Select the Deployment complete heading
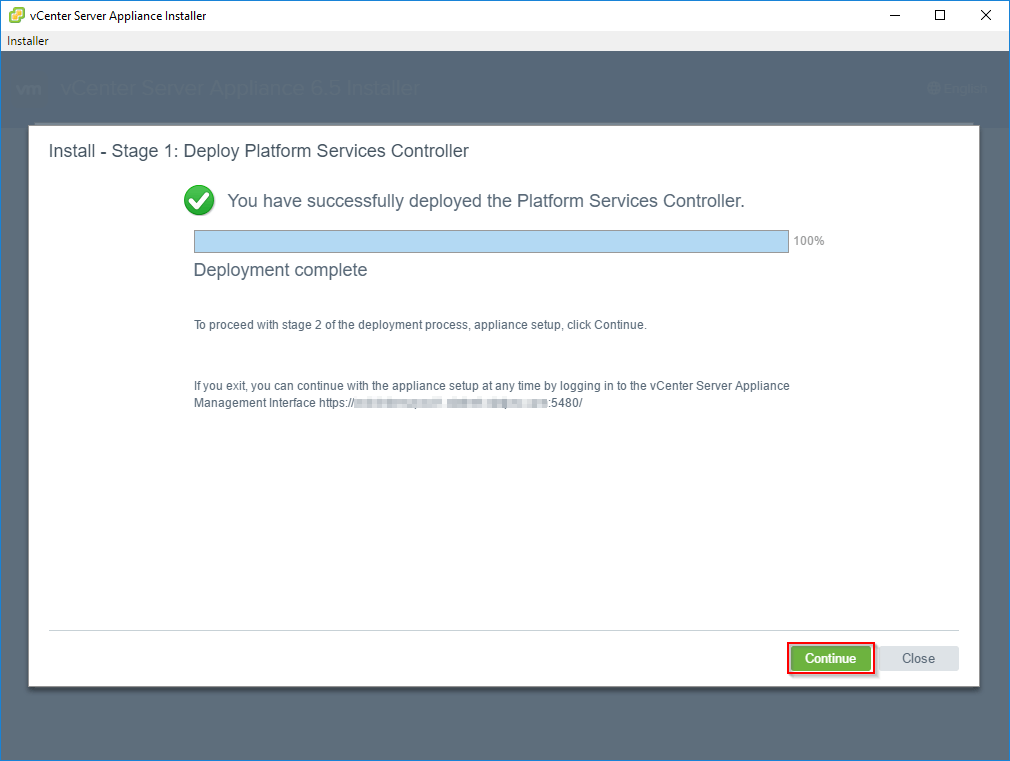The image size is (1010, 761). pos(280,270)
